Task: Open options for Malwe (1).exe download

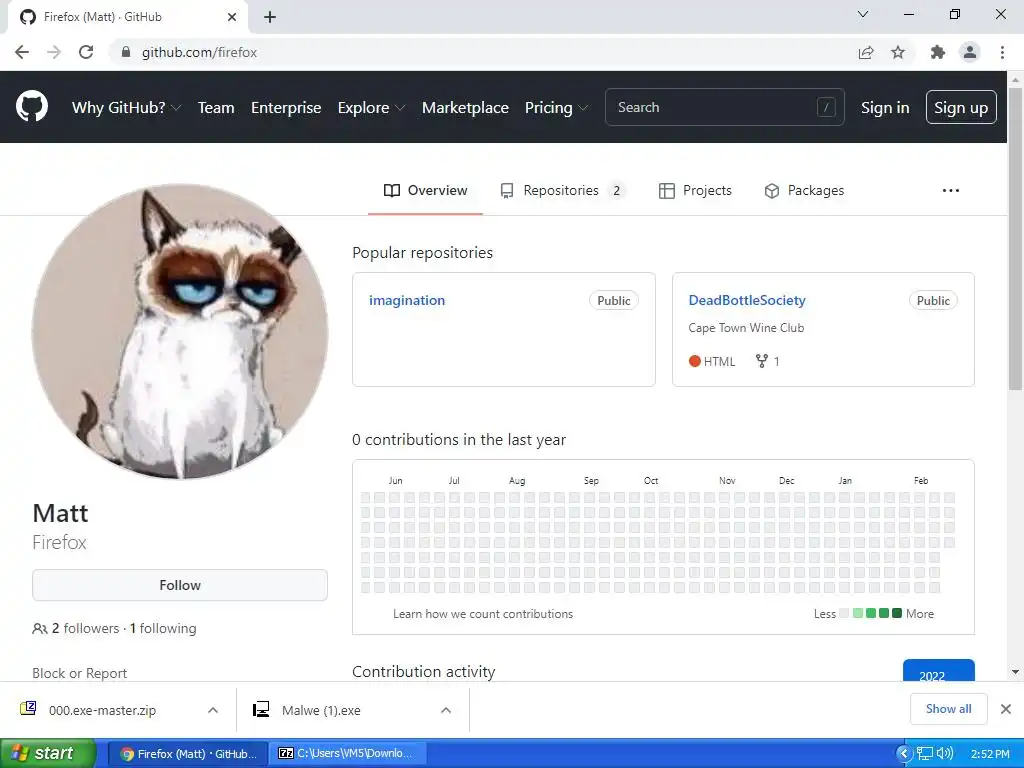Action: tap(446, 710)
